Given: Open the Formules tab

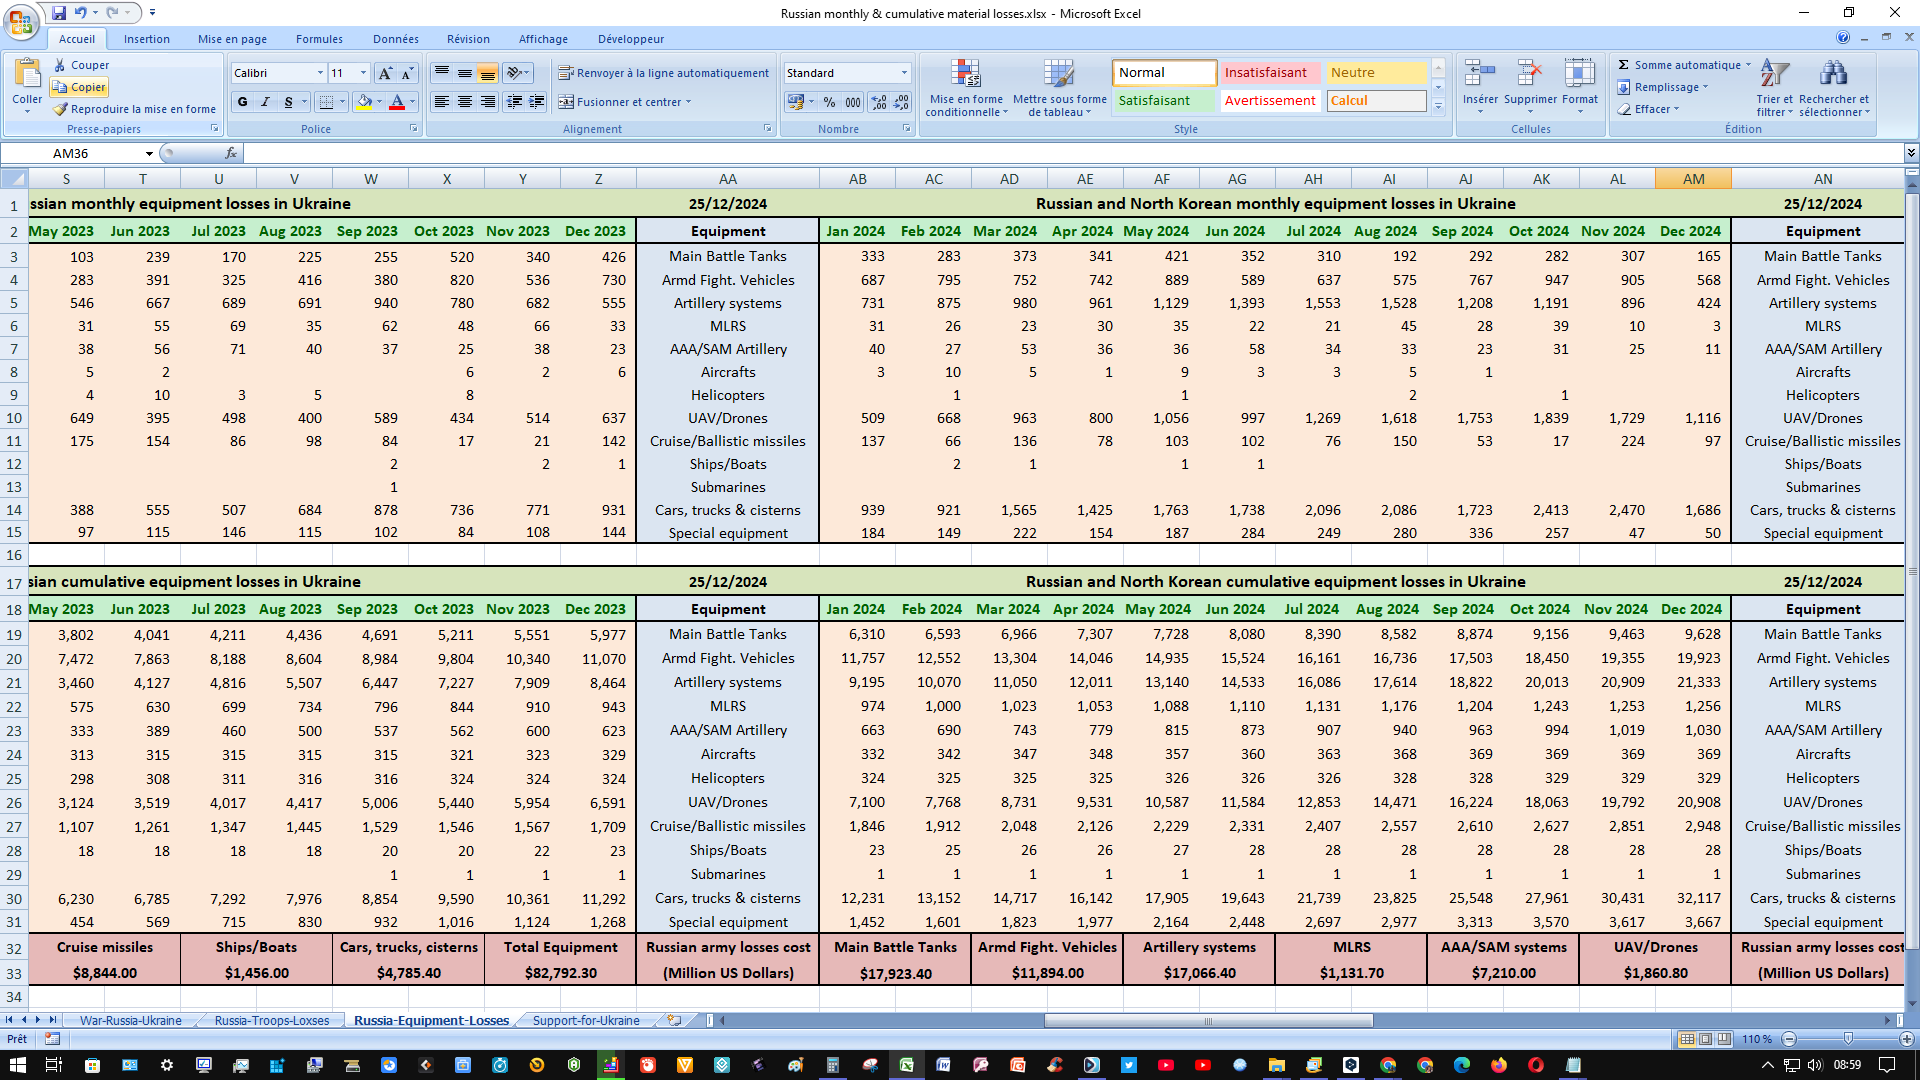Looking at the screenshot, I should (319, 39).
